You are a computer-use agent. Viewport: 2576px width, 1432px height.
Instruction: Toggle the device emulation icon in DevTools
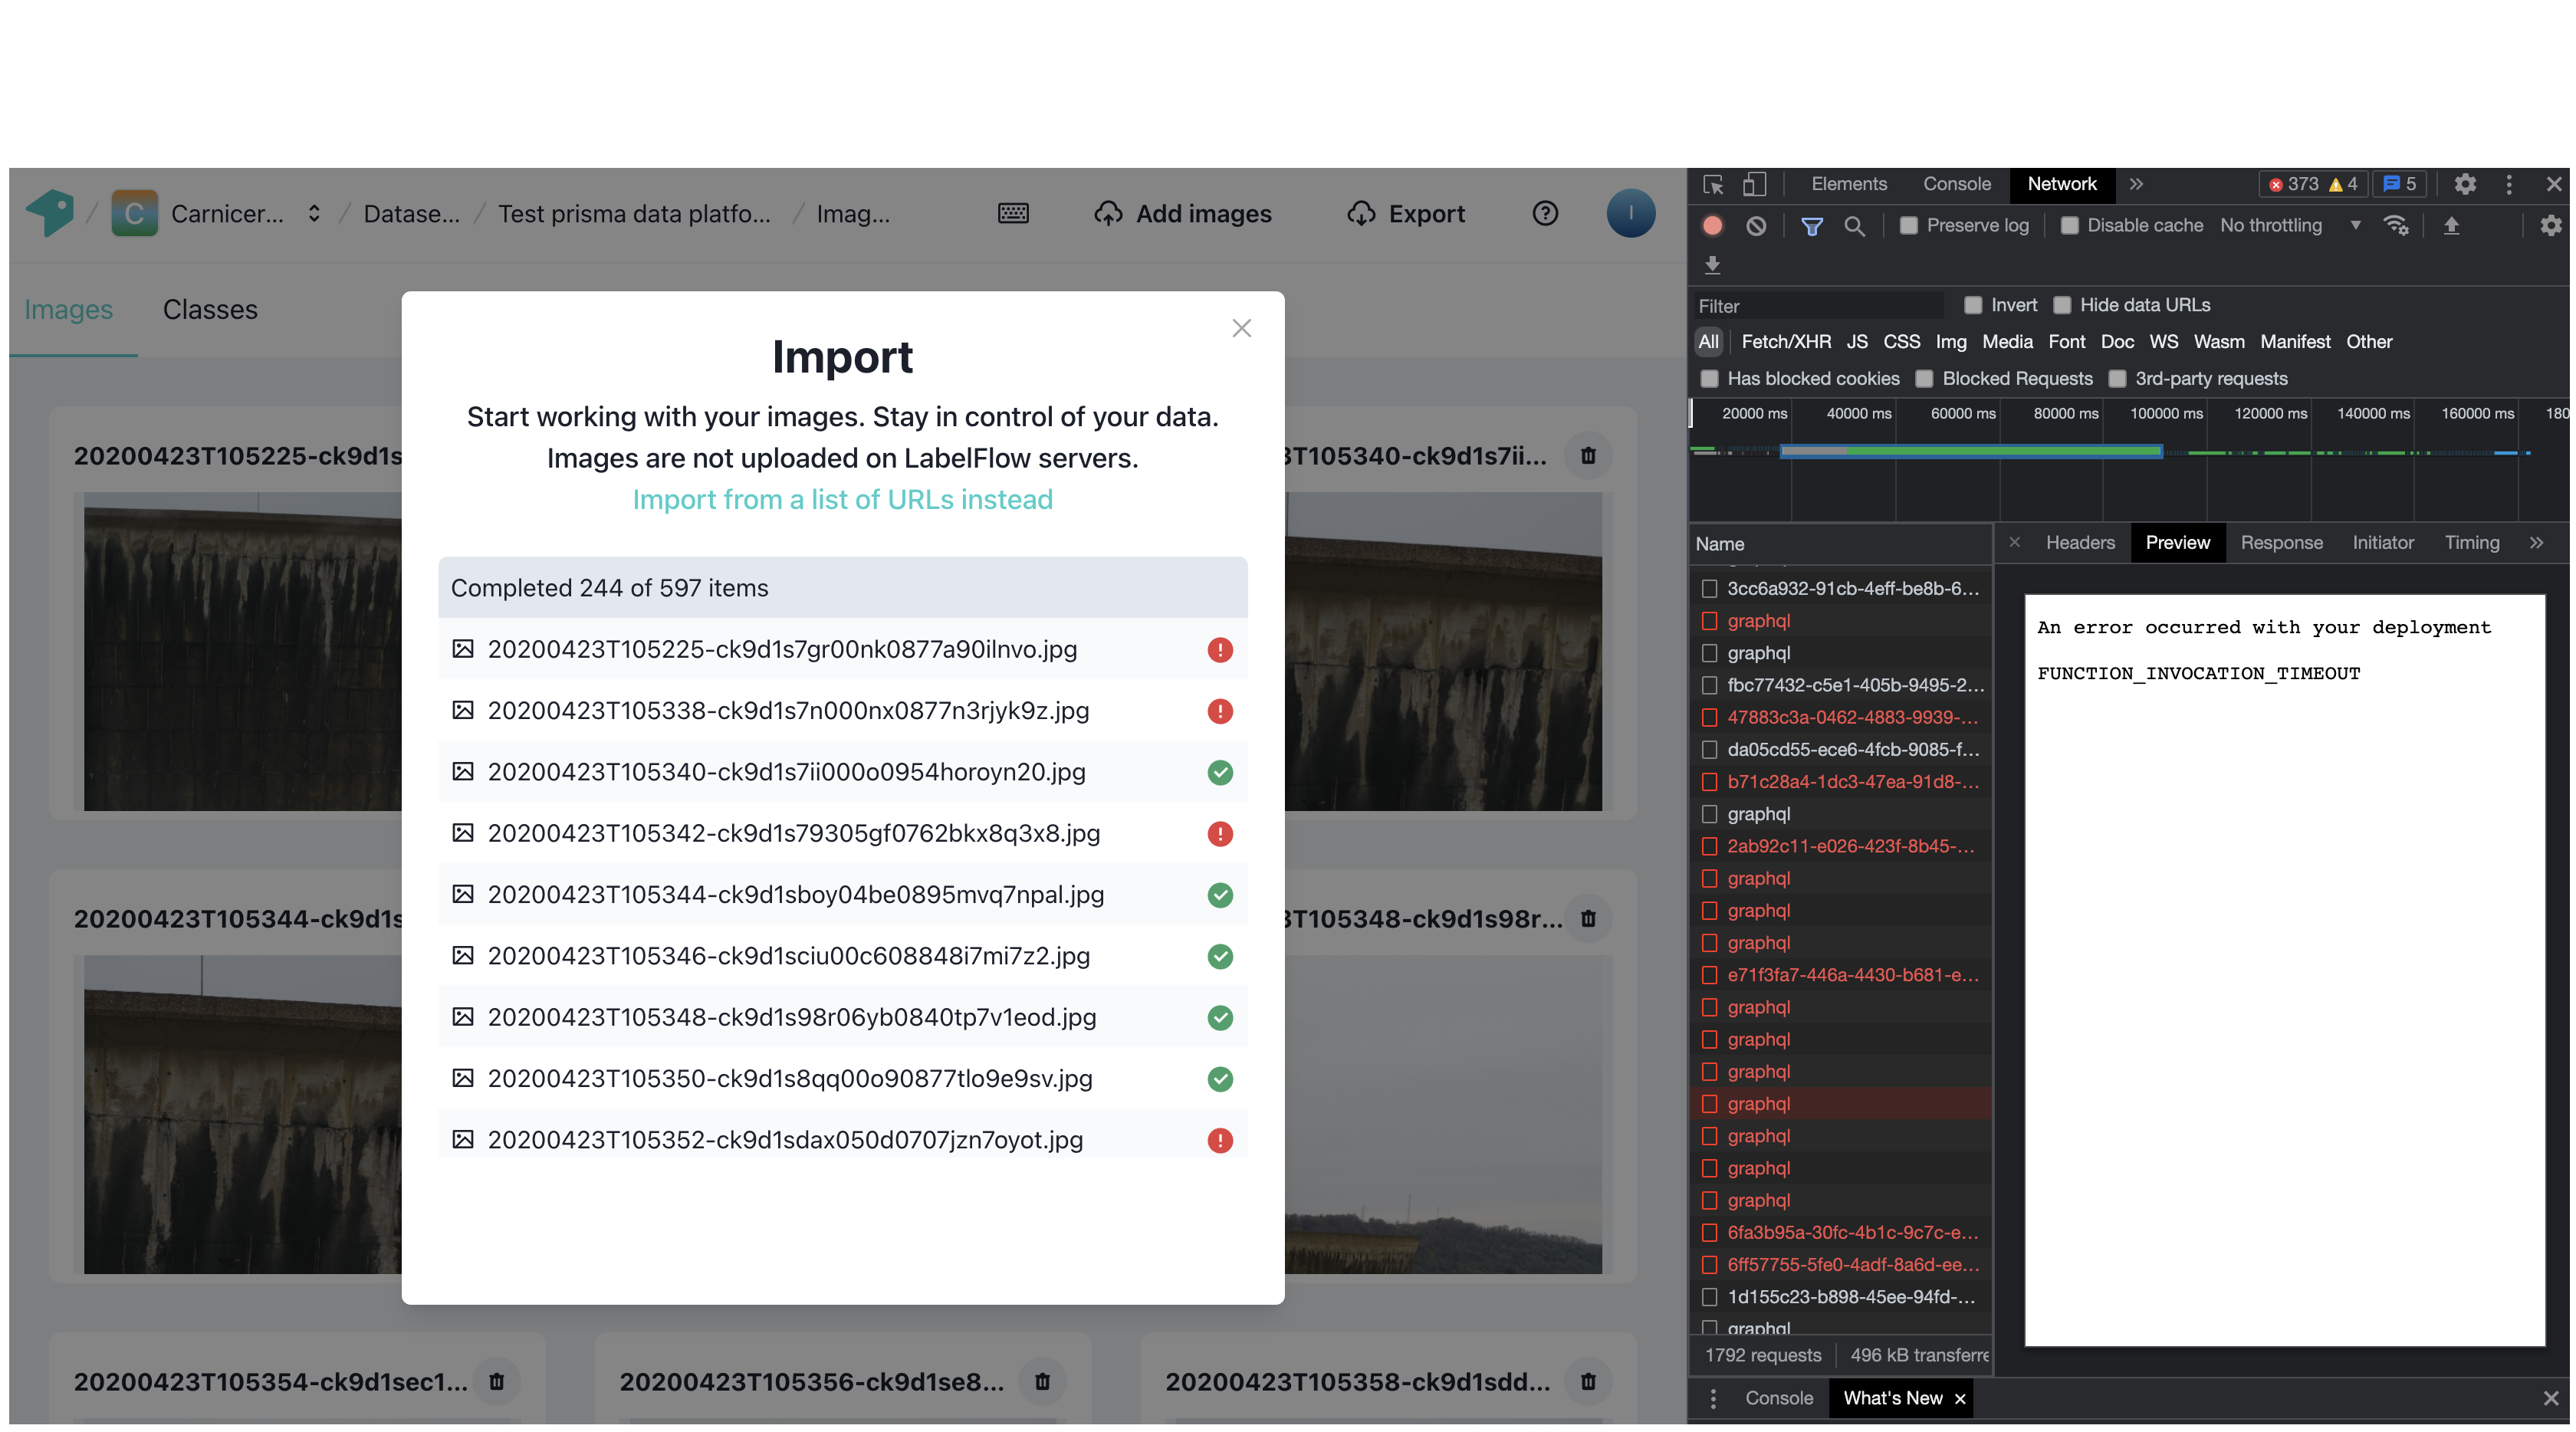click(x=1755, y=184)
